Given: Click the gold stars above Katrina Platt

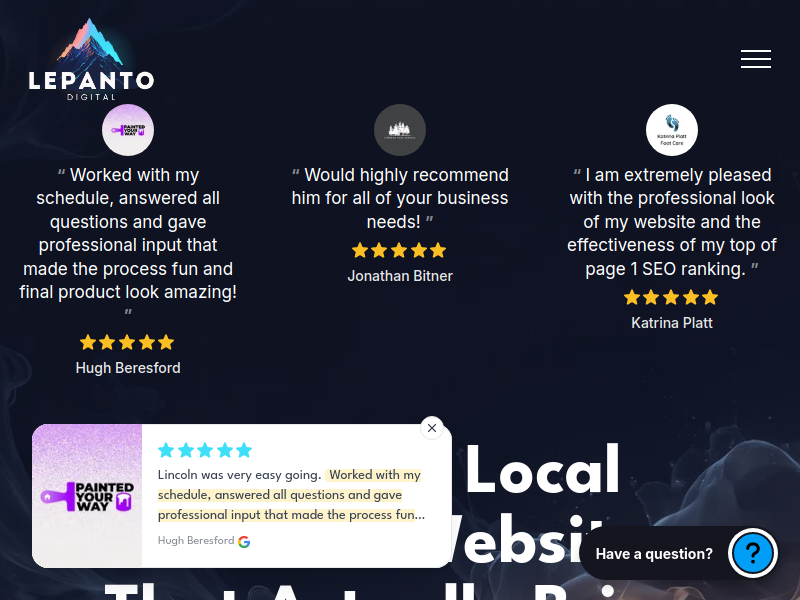Looking at the screenshot, I should [671, 297].
